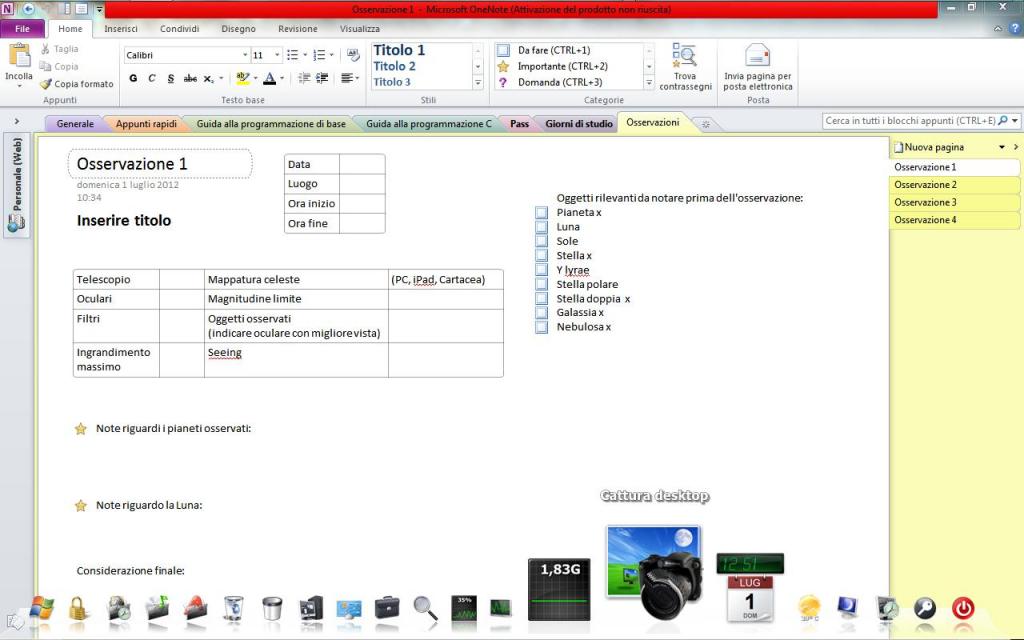Apply the Titolo 1 style
The image size is (1024, 640).
point(399,50)
